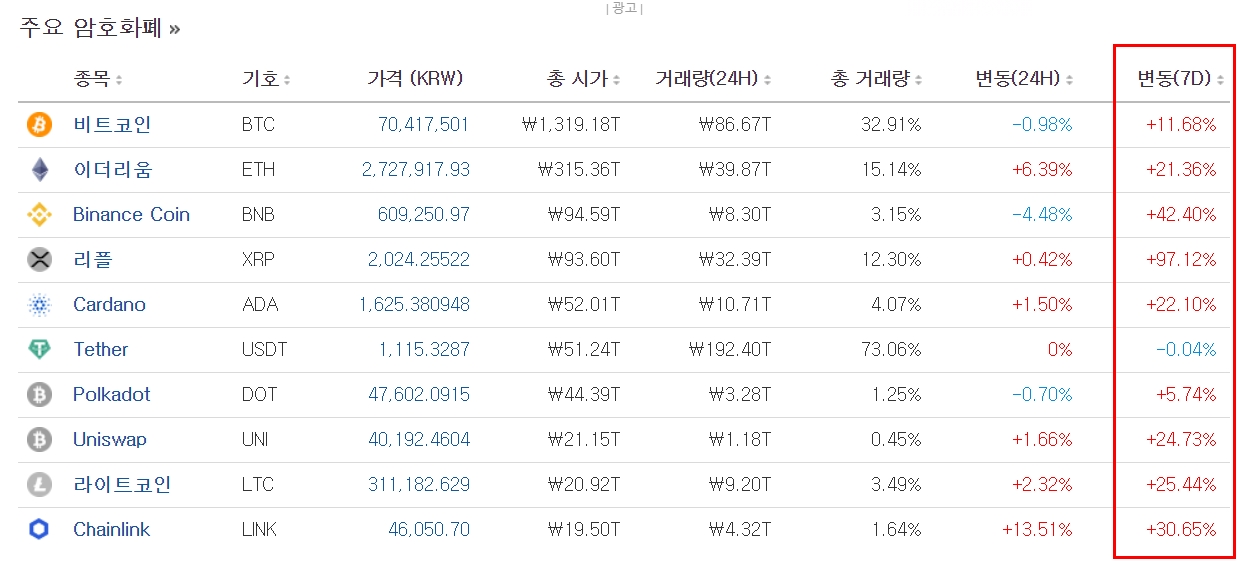Click the Binance Coin yellow icon
The width and height of the screenshot is (1238, 565).
39,215
